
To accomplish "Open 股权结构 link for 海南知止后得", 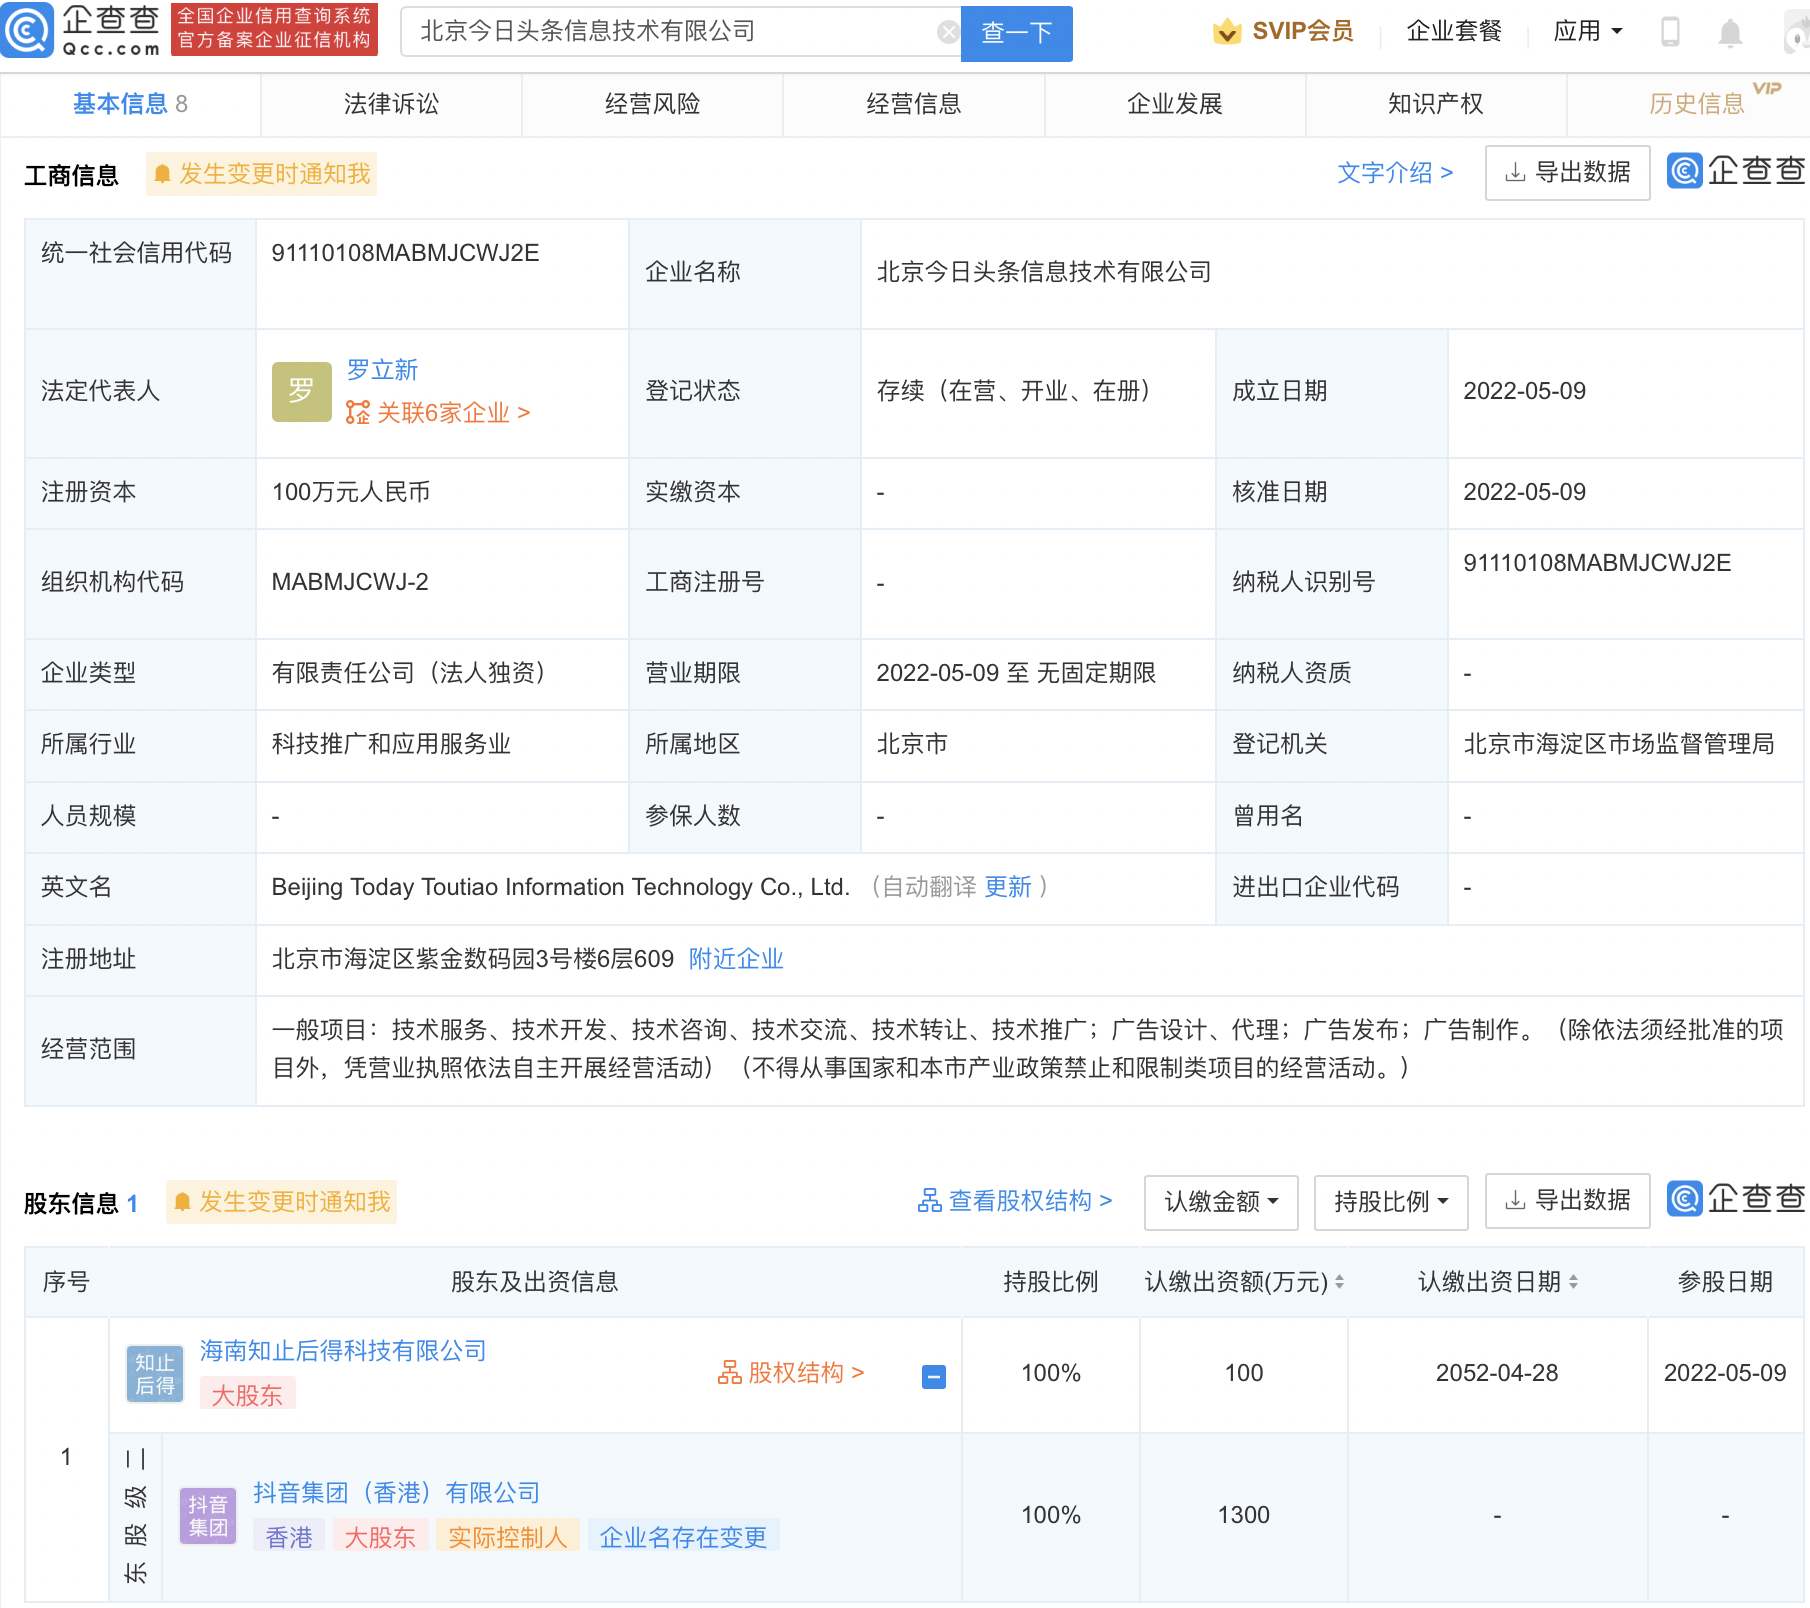I will 791,1373.
